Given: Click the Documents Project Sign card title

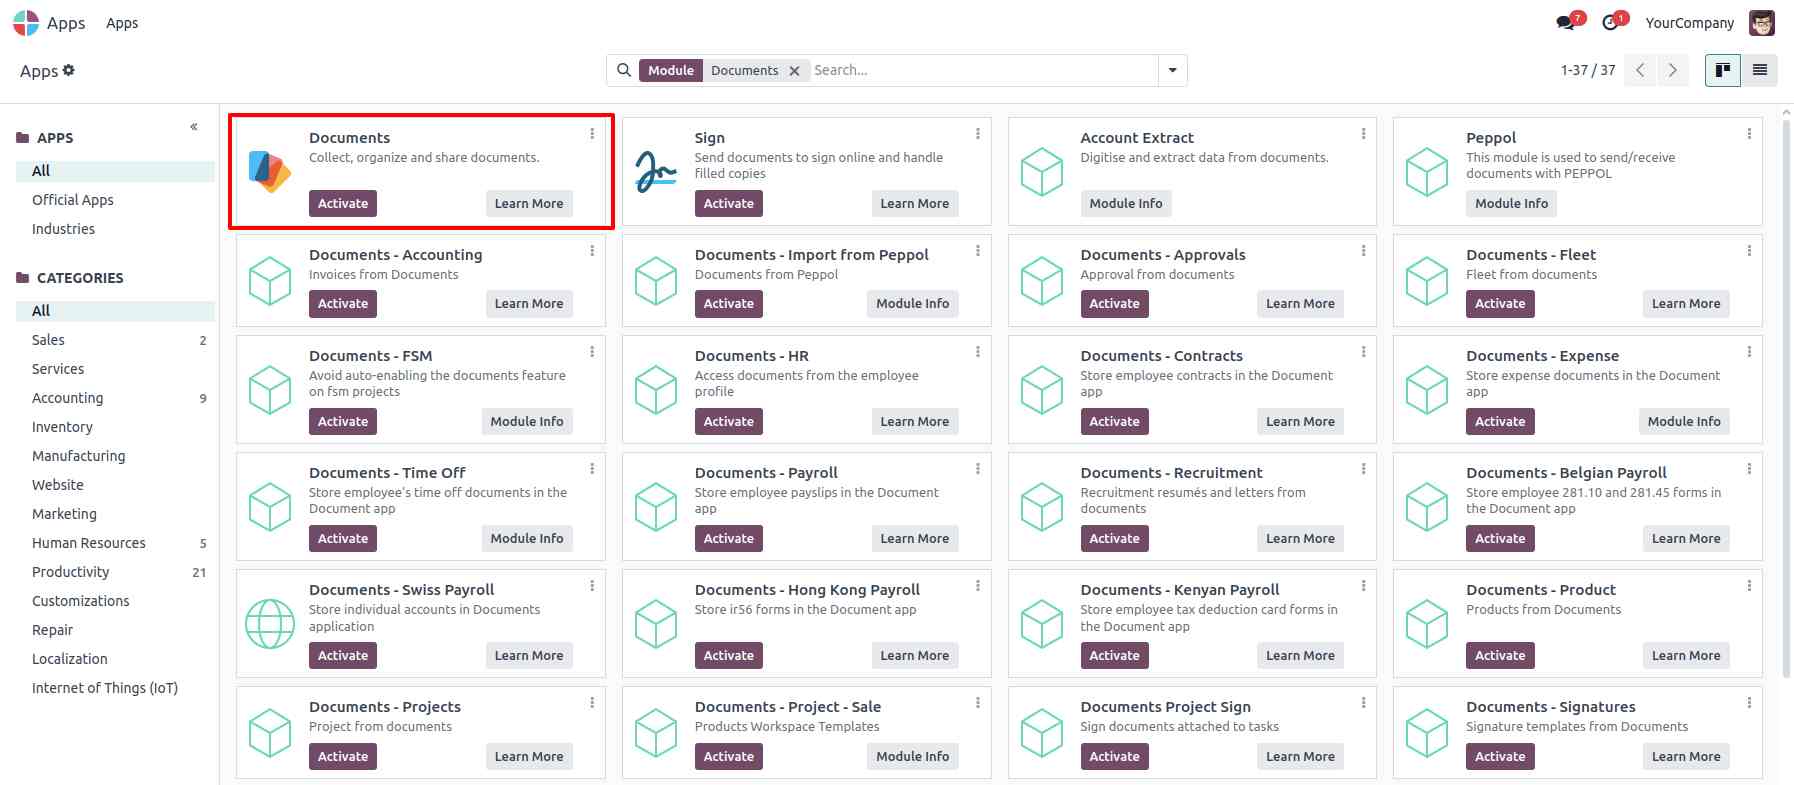Looking at the screenshot, I should pyautogui.click(x=1166, y=707).
